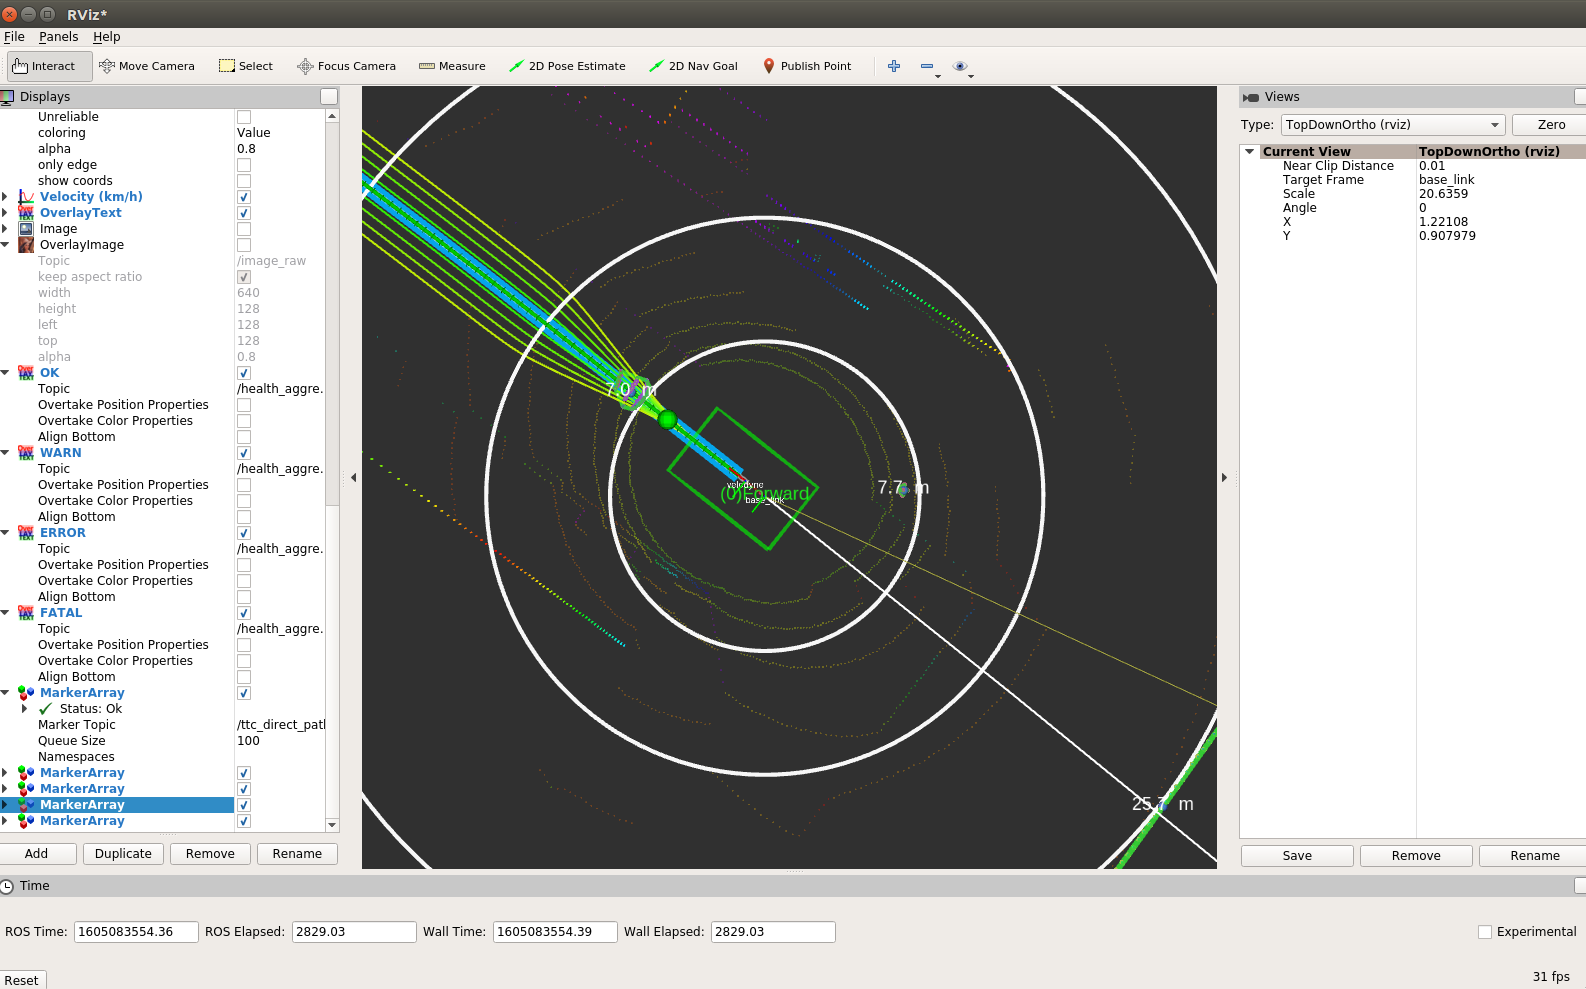Image resolution: width=1586 pixels, height=989 pixels.
Task: Click the Queue Size value 100
Action: tap(248, 741)
